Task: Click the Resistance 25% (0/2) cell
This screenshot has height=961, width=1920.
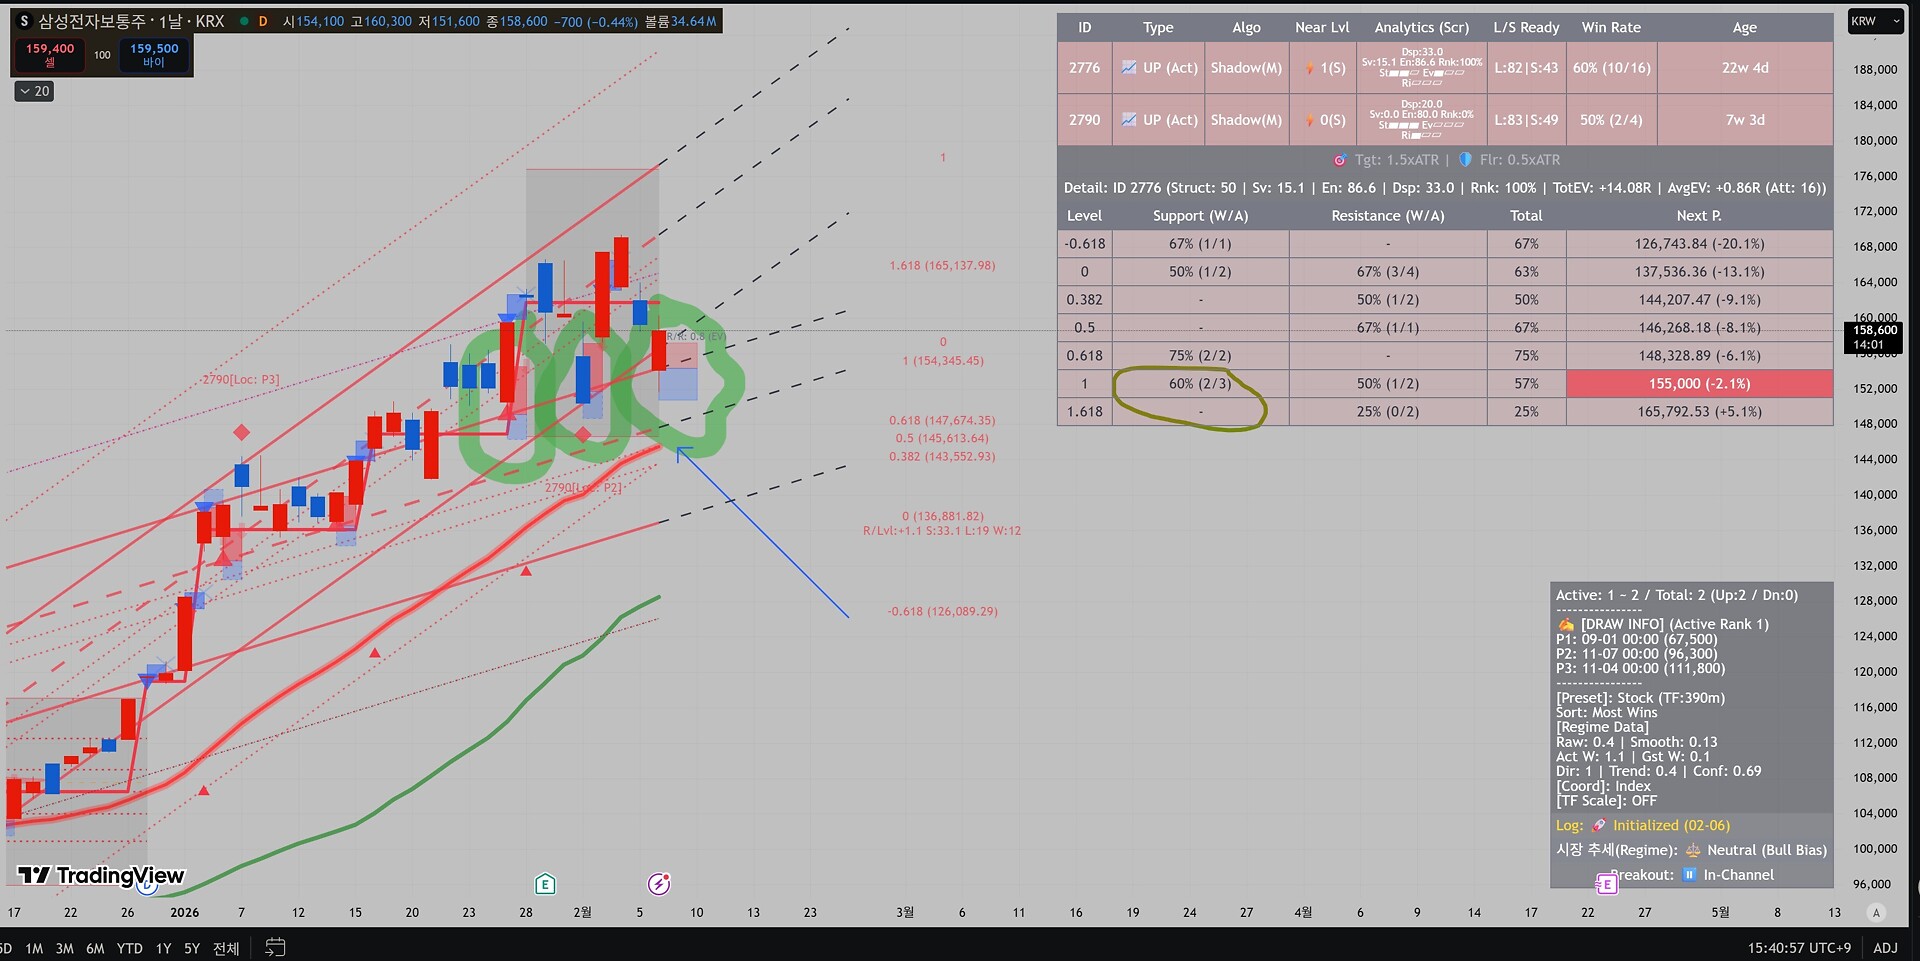Action: point(1388,412)
